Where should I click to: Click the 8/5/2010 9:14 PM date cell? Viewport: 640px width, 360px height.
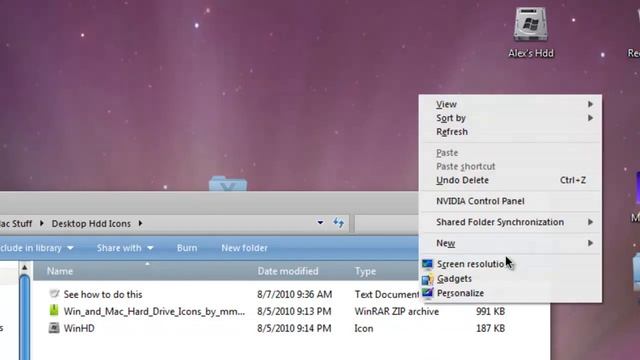click(294, 328)
